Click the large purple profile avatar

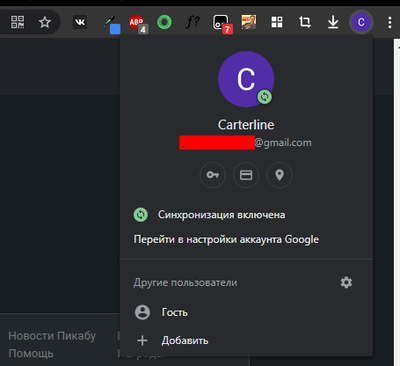(246, 79)
